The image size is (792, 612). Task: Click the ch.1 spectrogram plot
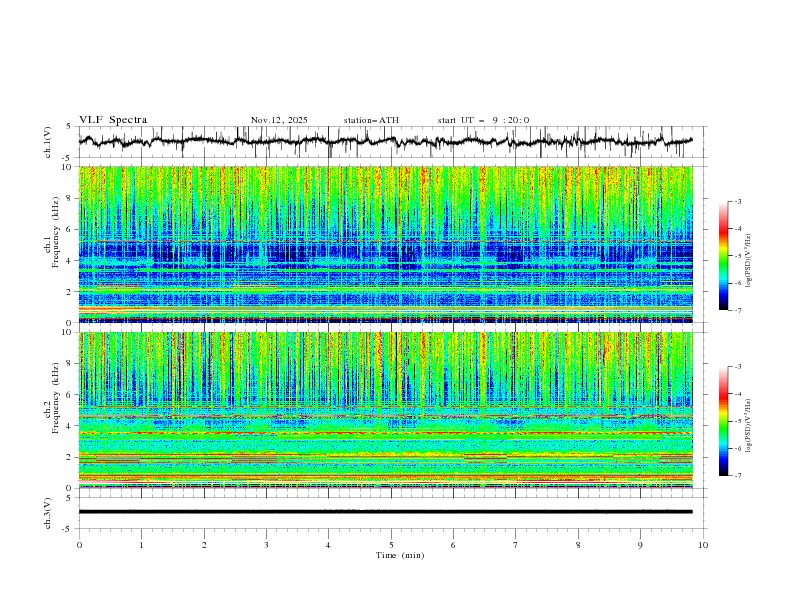pos(386,244)
